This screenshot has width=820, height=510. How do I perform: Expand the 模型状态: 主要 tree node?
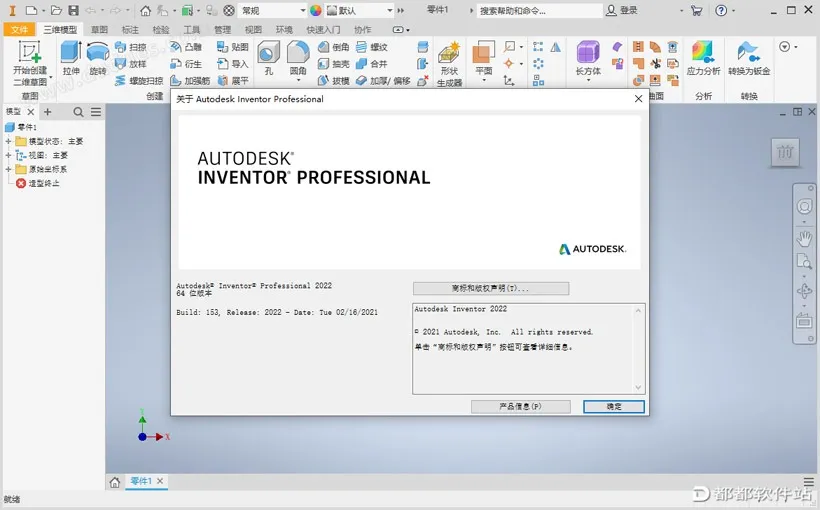tap(8, 141)
